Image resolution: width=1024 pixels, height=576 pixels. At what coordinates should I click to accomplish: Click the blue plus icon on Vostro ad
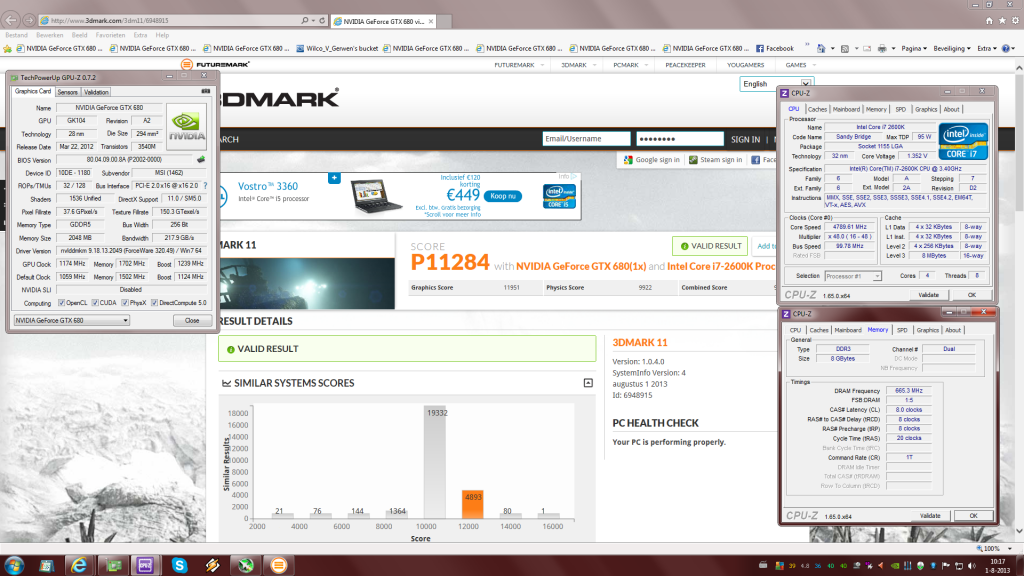tap(334, 178)
